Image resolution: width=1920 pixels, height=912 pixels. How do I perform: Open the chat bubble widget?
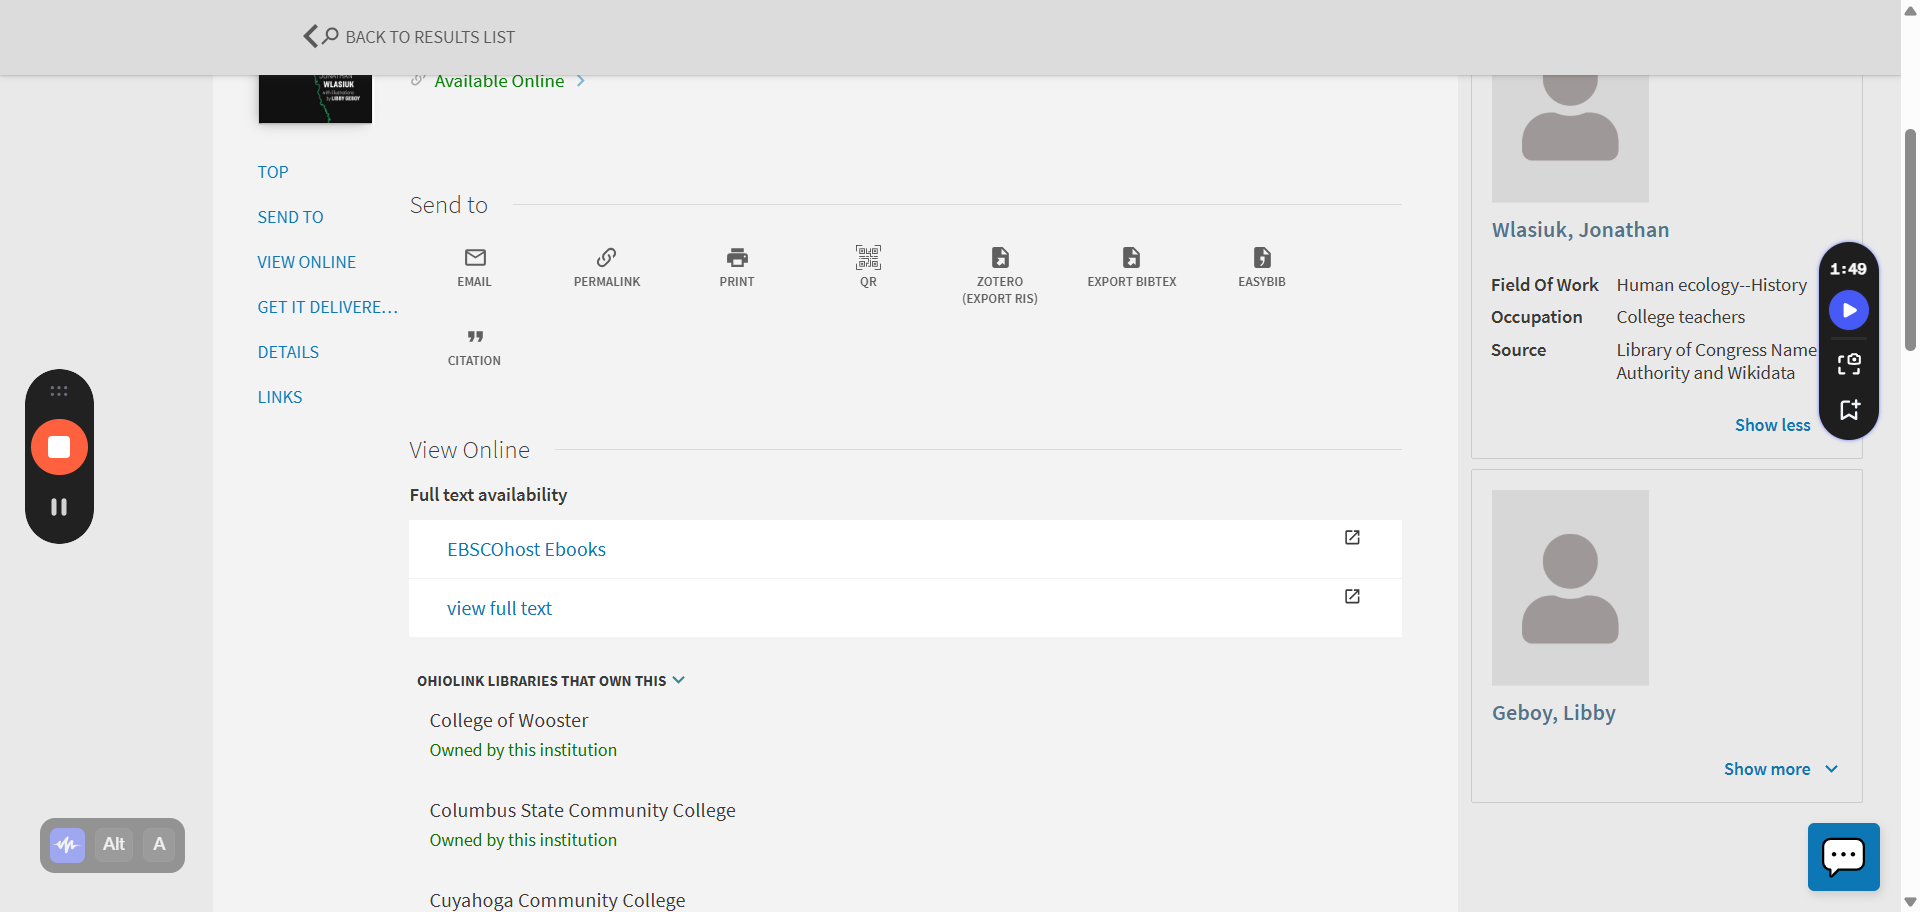[1843, 857]
